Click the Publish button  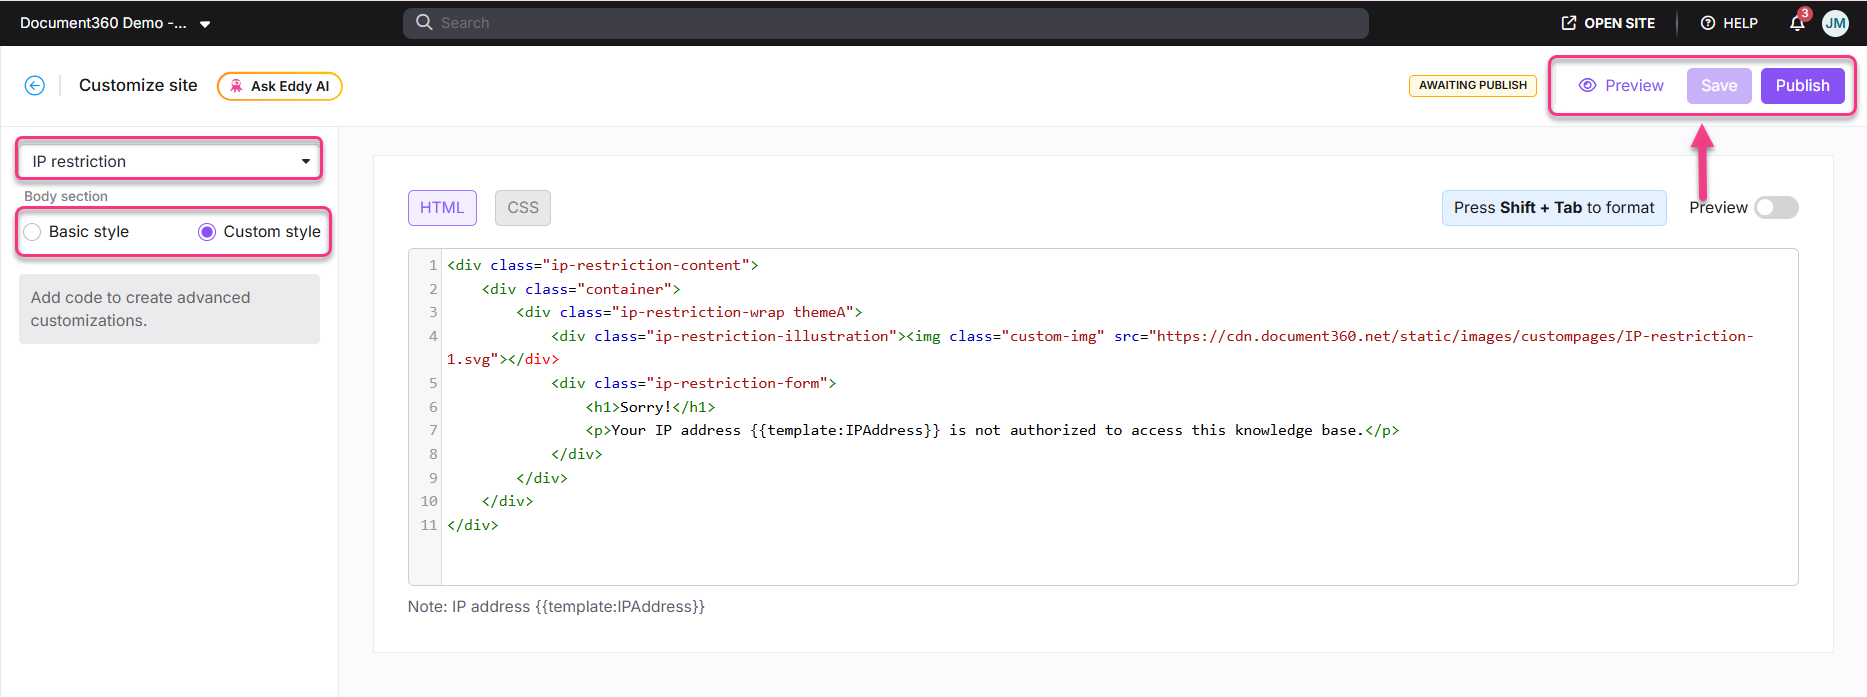point(1802,86)
